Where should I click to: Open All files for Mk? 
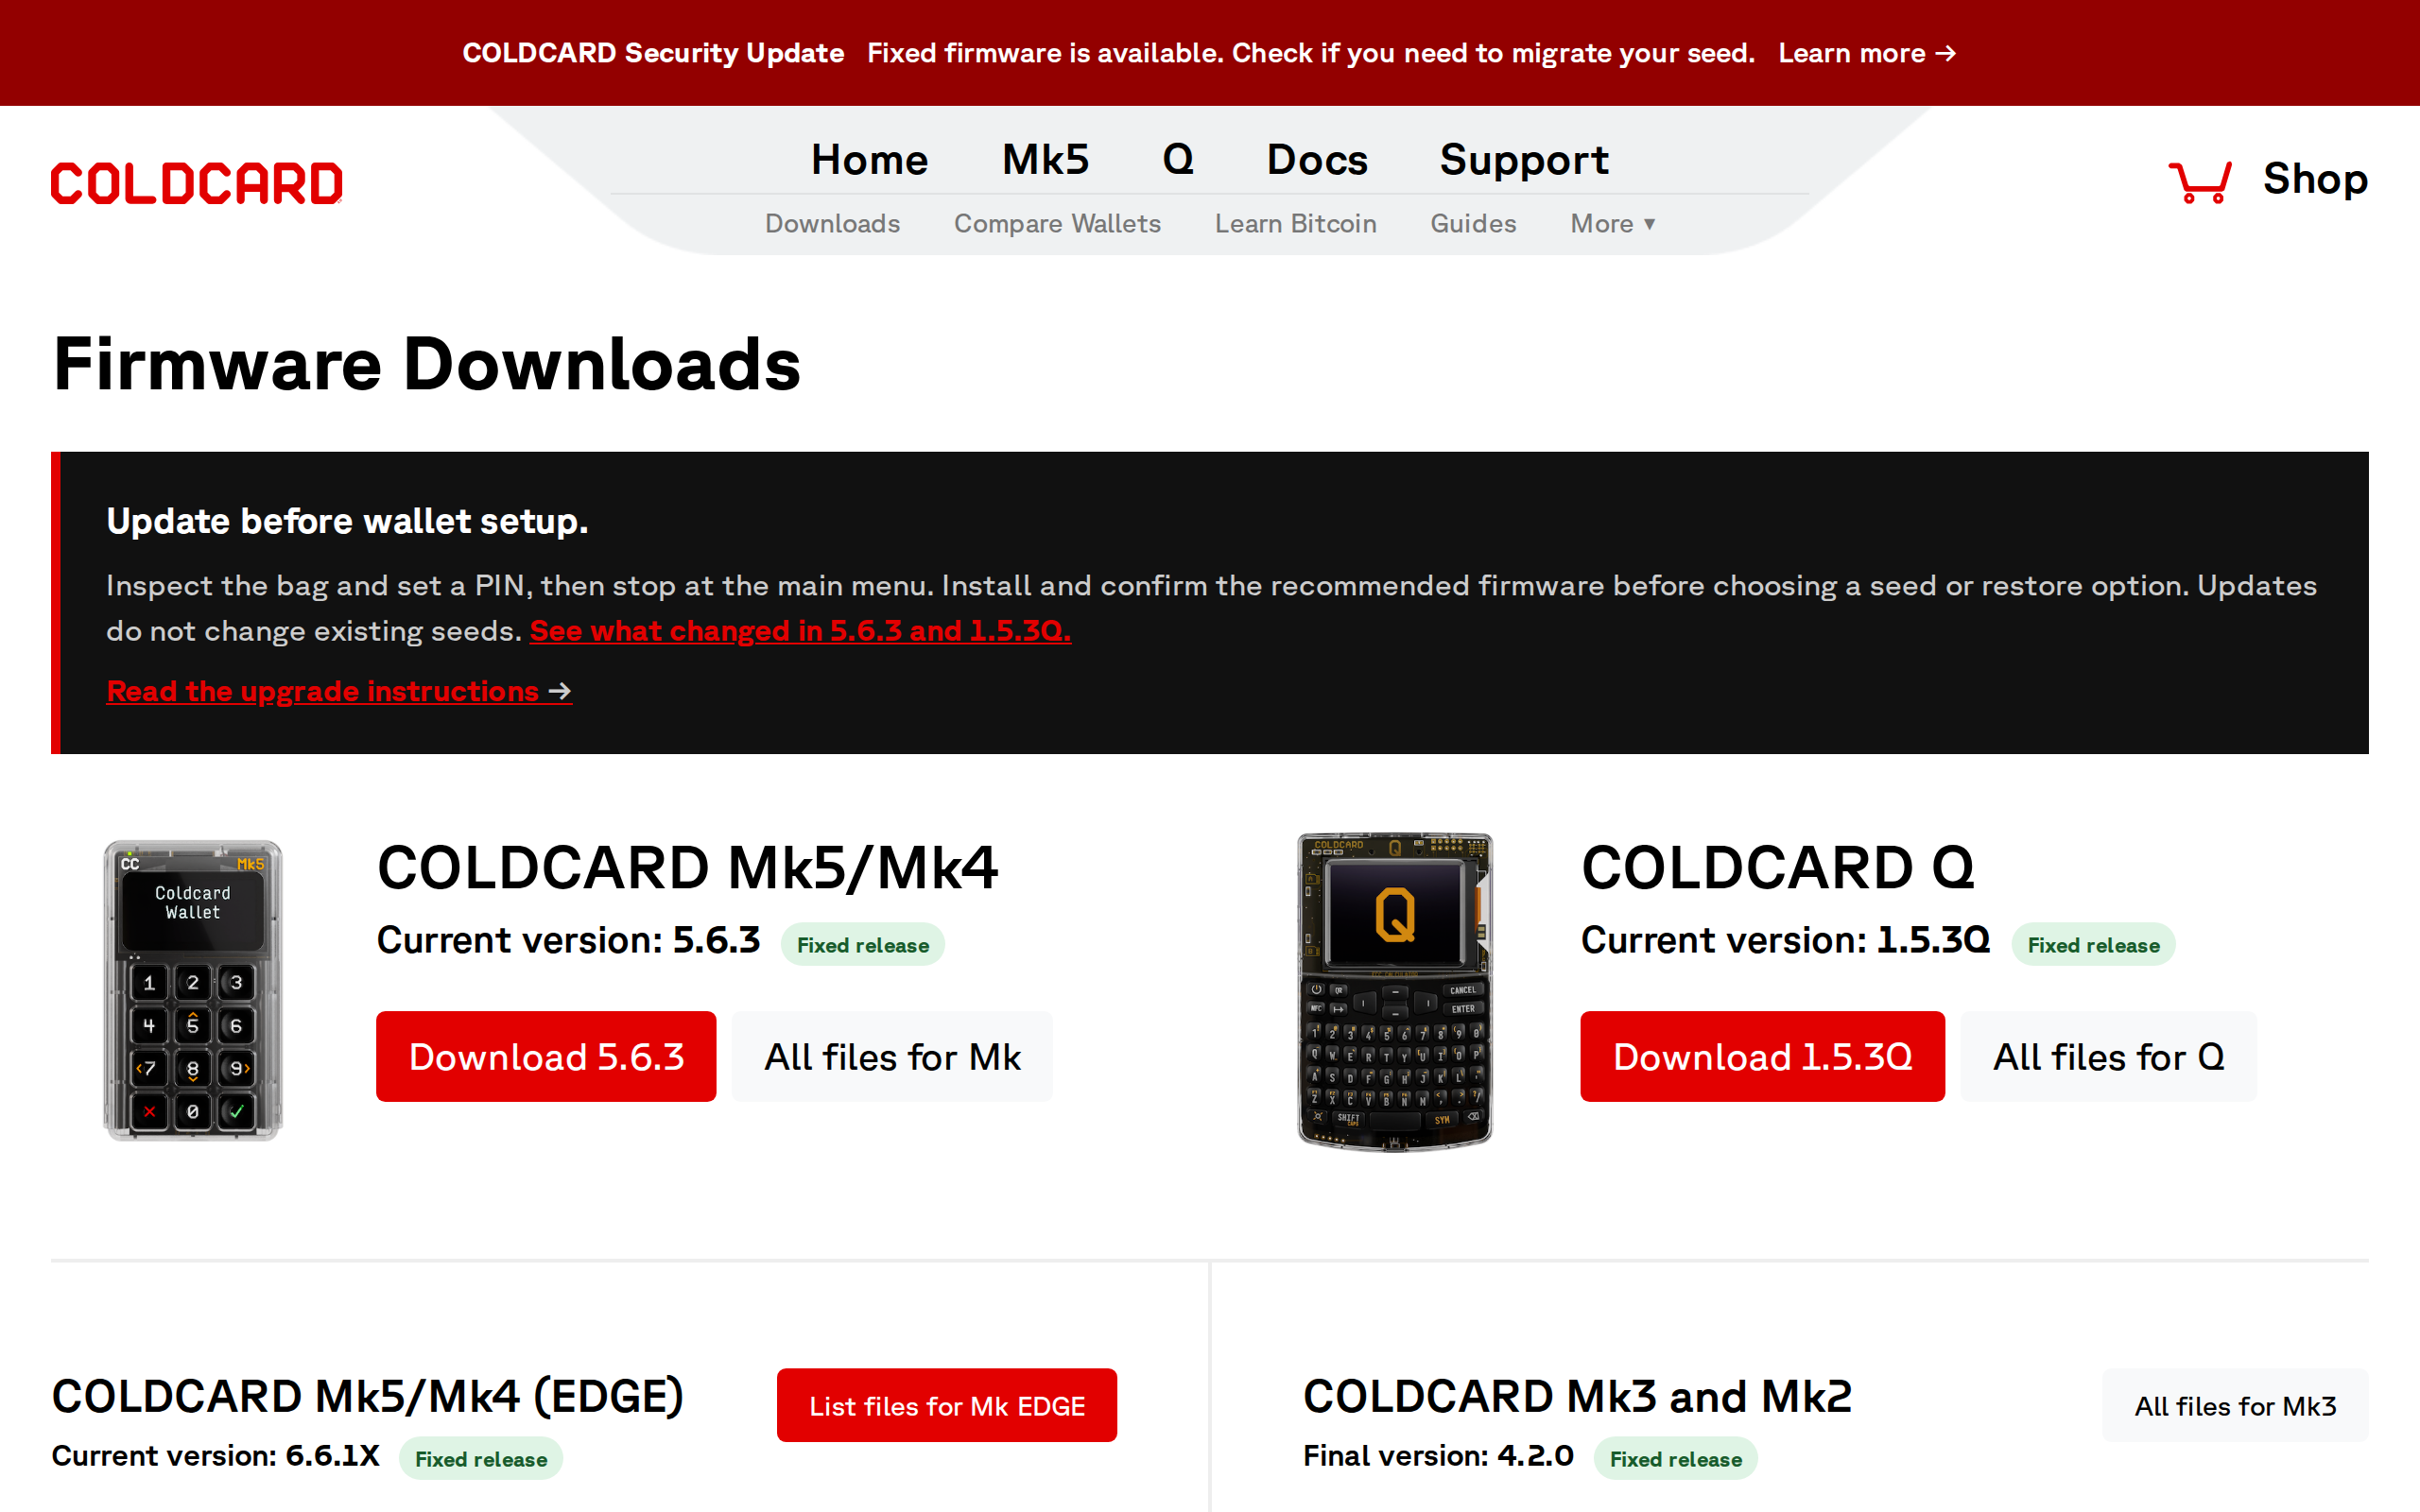892,1056
